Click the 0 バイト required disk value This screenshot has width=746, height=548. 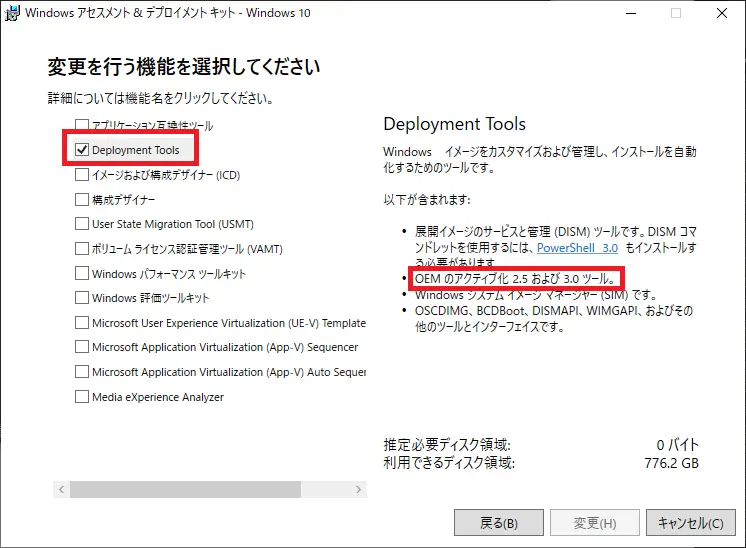pyautogui.click(x=677, y=445)
